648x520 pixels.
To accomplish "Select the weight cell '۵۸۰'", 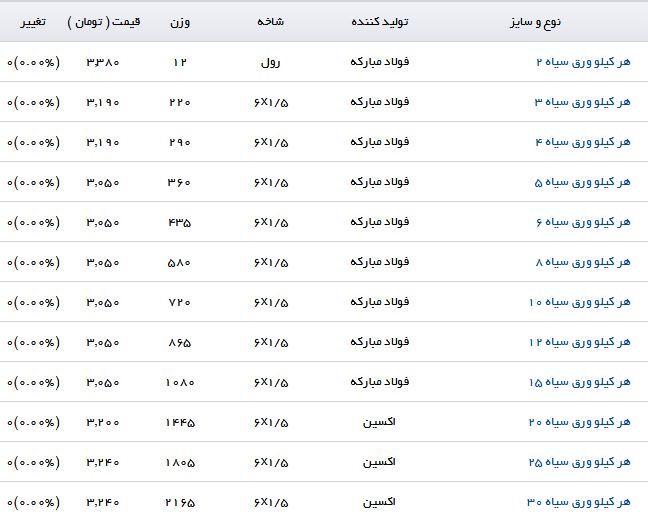I will click(x=179, y=262).
